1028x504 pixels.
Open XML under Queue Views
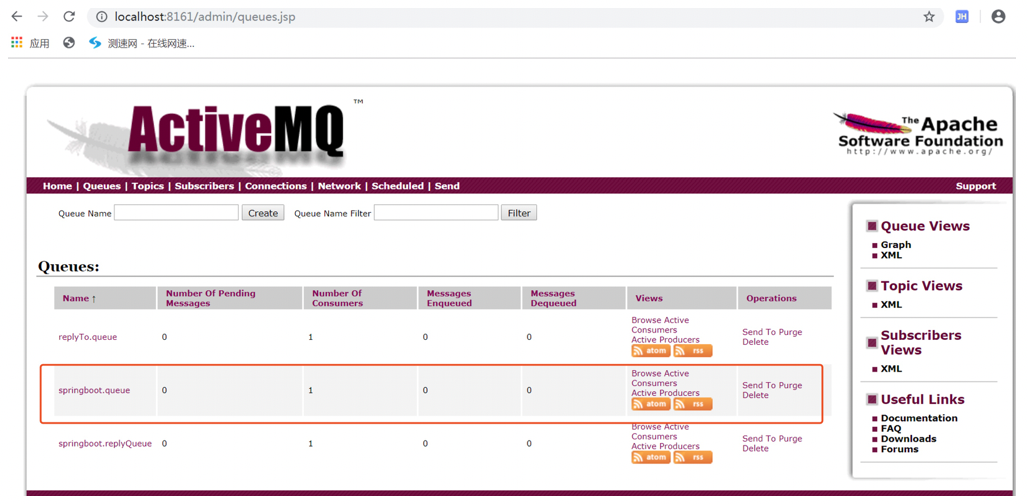coord(891,255)
